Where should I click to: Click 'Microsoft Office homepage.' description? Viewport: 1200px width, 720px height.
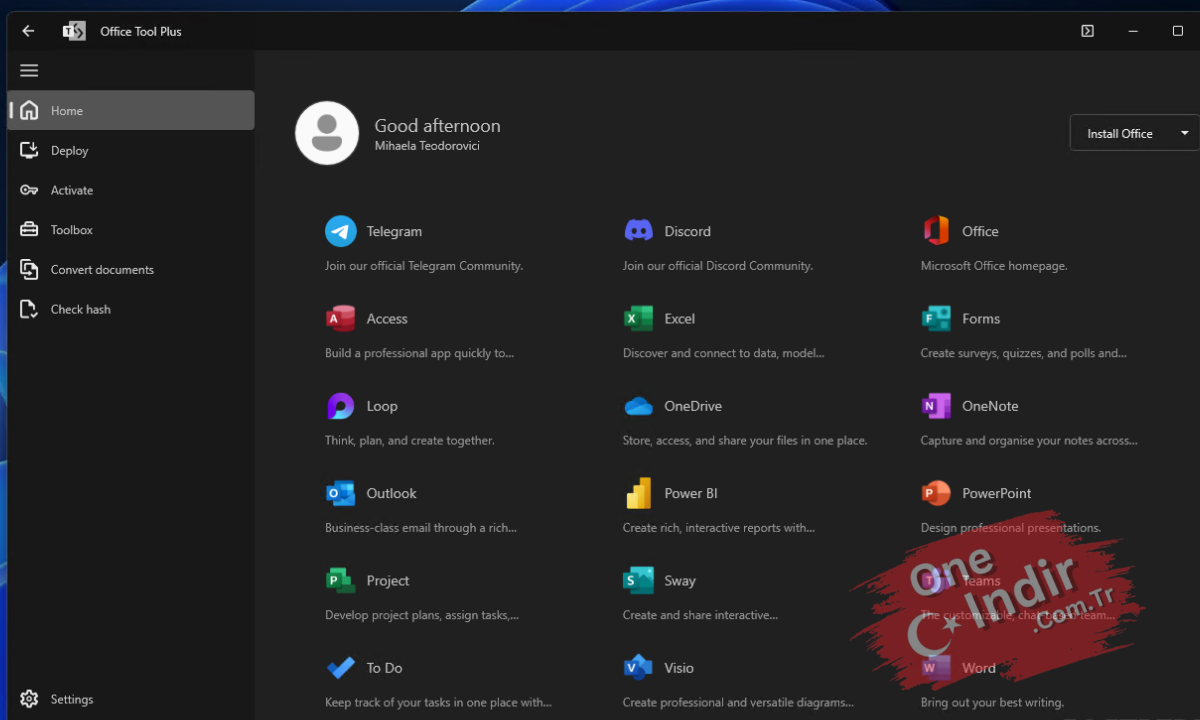click(x=994, y=266)
